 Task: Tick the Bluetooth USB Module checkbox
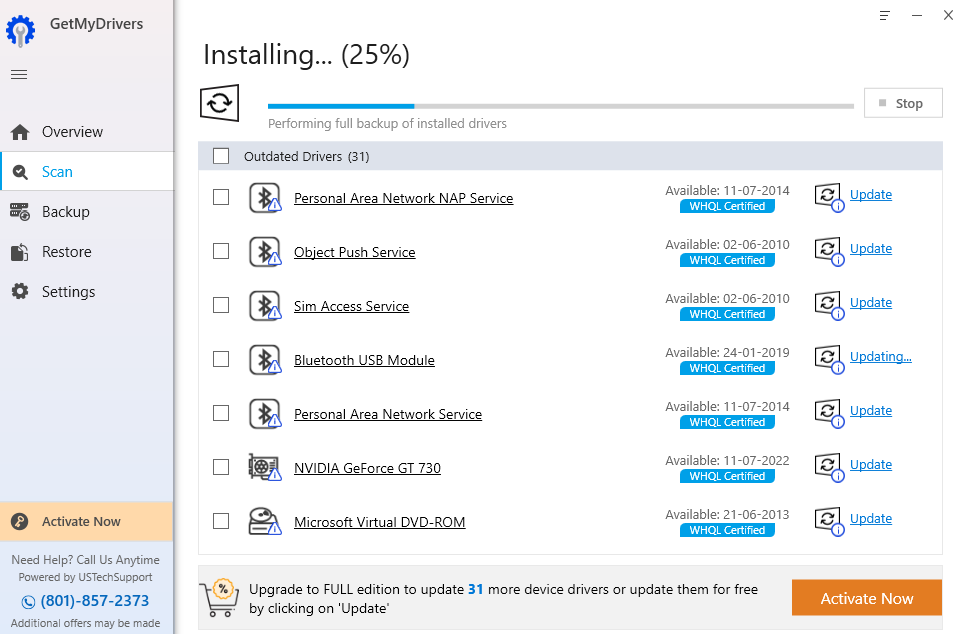tap(221, 359)
